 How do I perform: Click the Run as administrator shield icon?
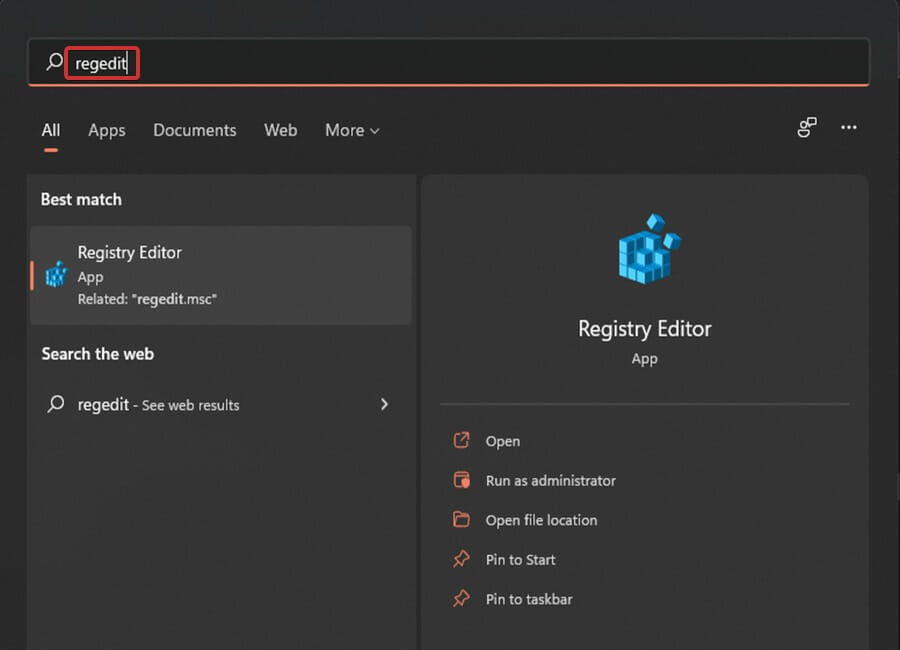pos(461,480)
